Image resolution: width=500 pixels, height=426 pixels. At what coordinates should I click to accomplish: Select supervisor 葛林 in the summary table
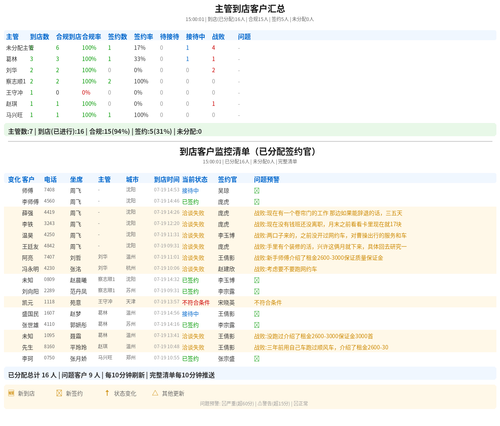tap(11, 59)
